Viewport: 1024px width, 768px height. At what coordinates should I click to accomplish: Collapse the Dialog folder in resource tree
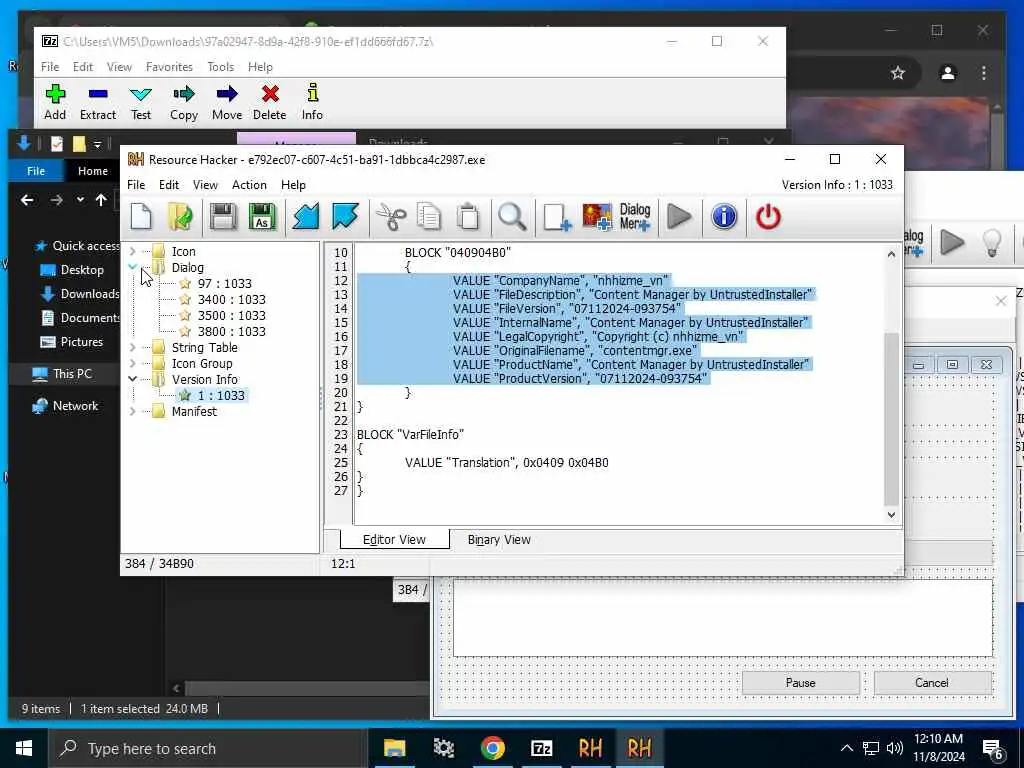tap(133, 267)
